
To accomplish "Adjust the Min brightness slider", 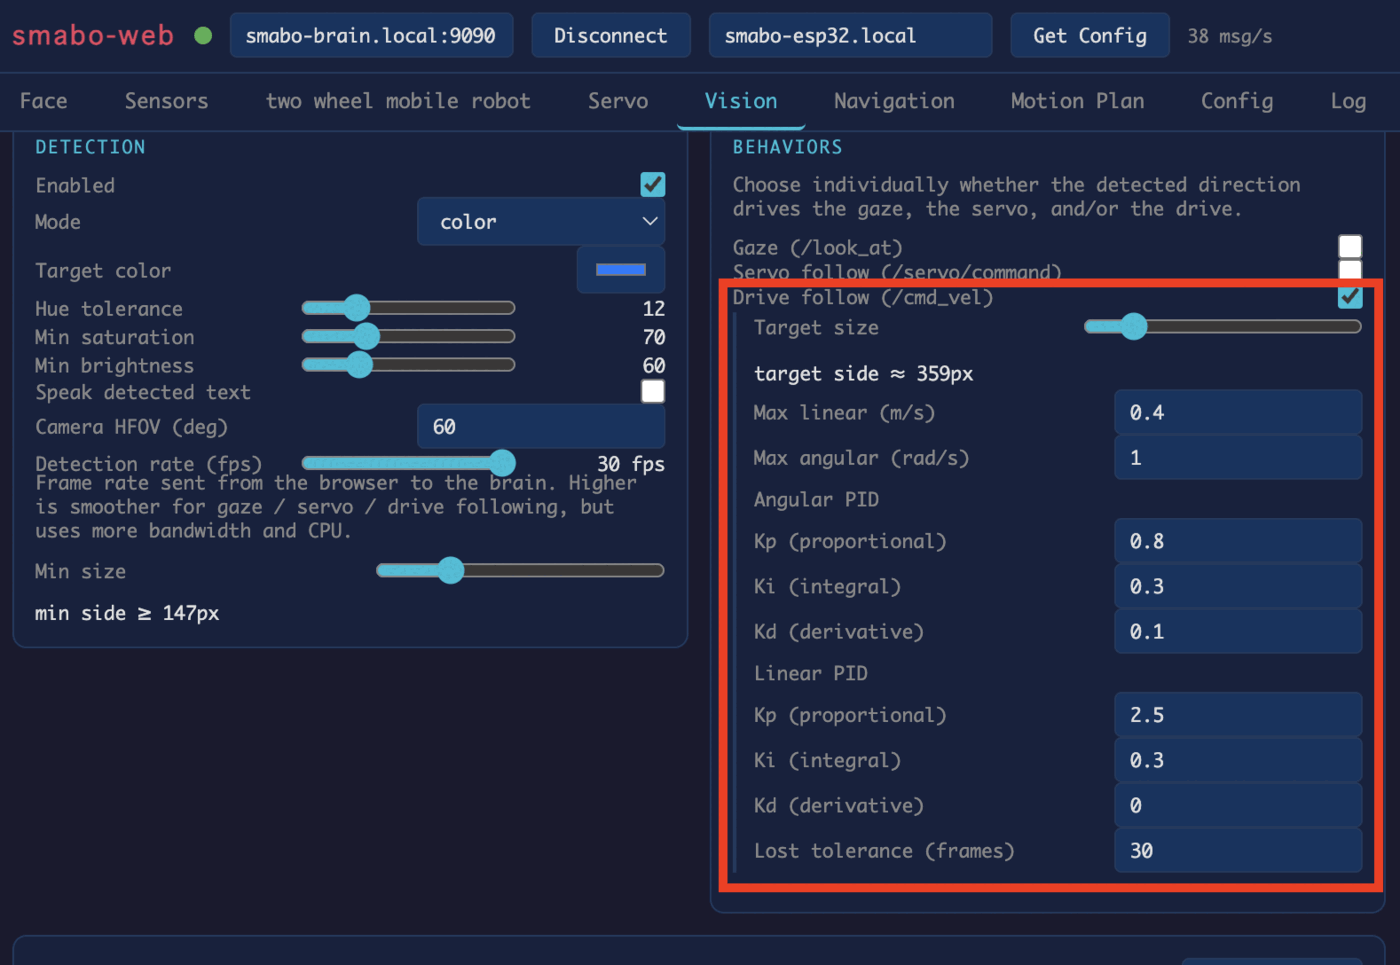I will [408, 364].
